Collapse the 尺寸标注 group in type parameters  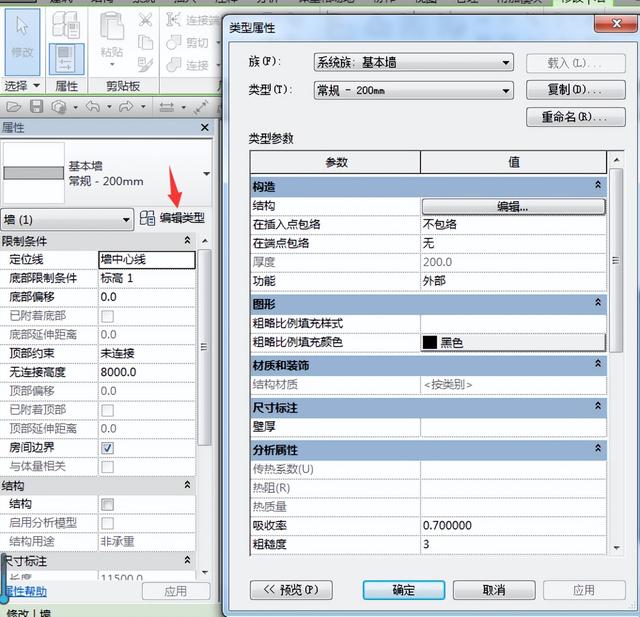tap(598, 406)
